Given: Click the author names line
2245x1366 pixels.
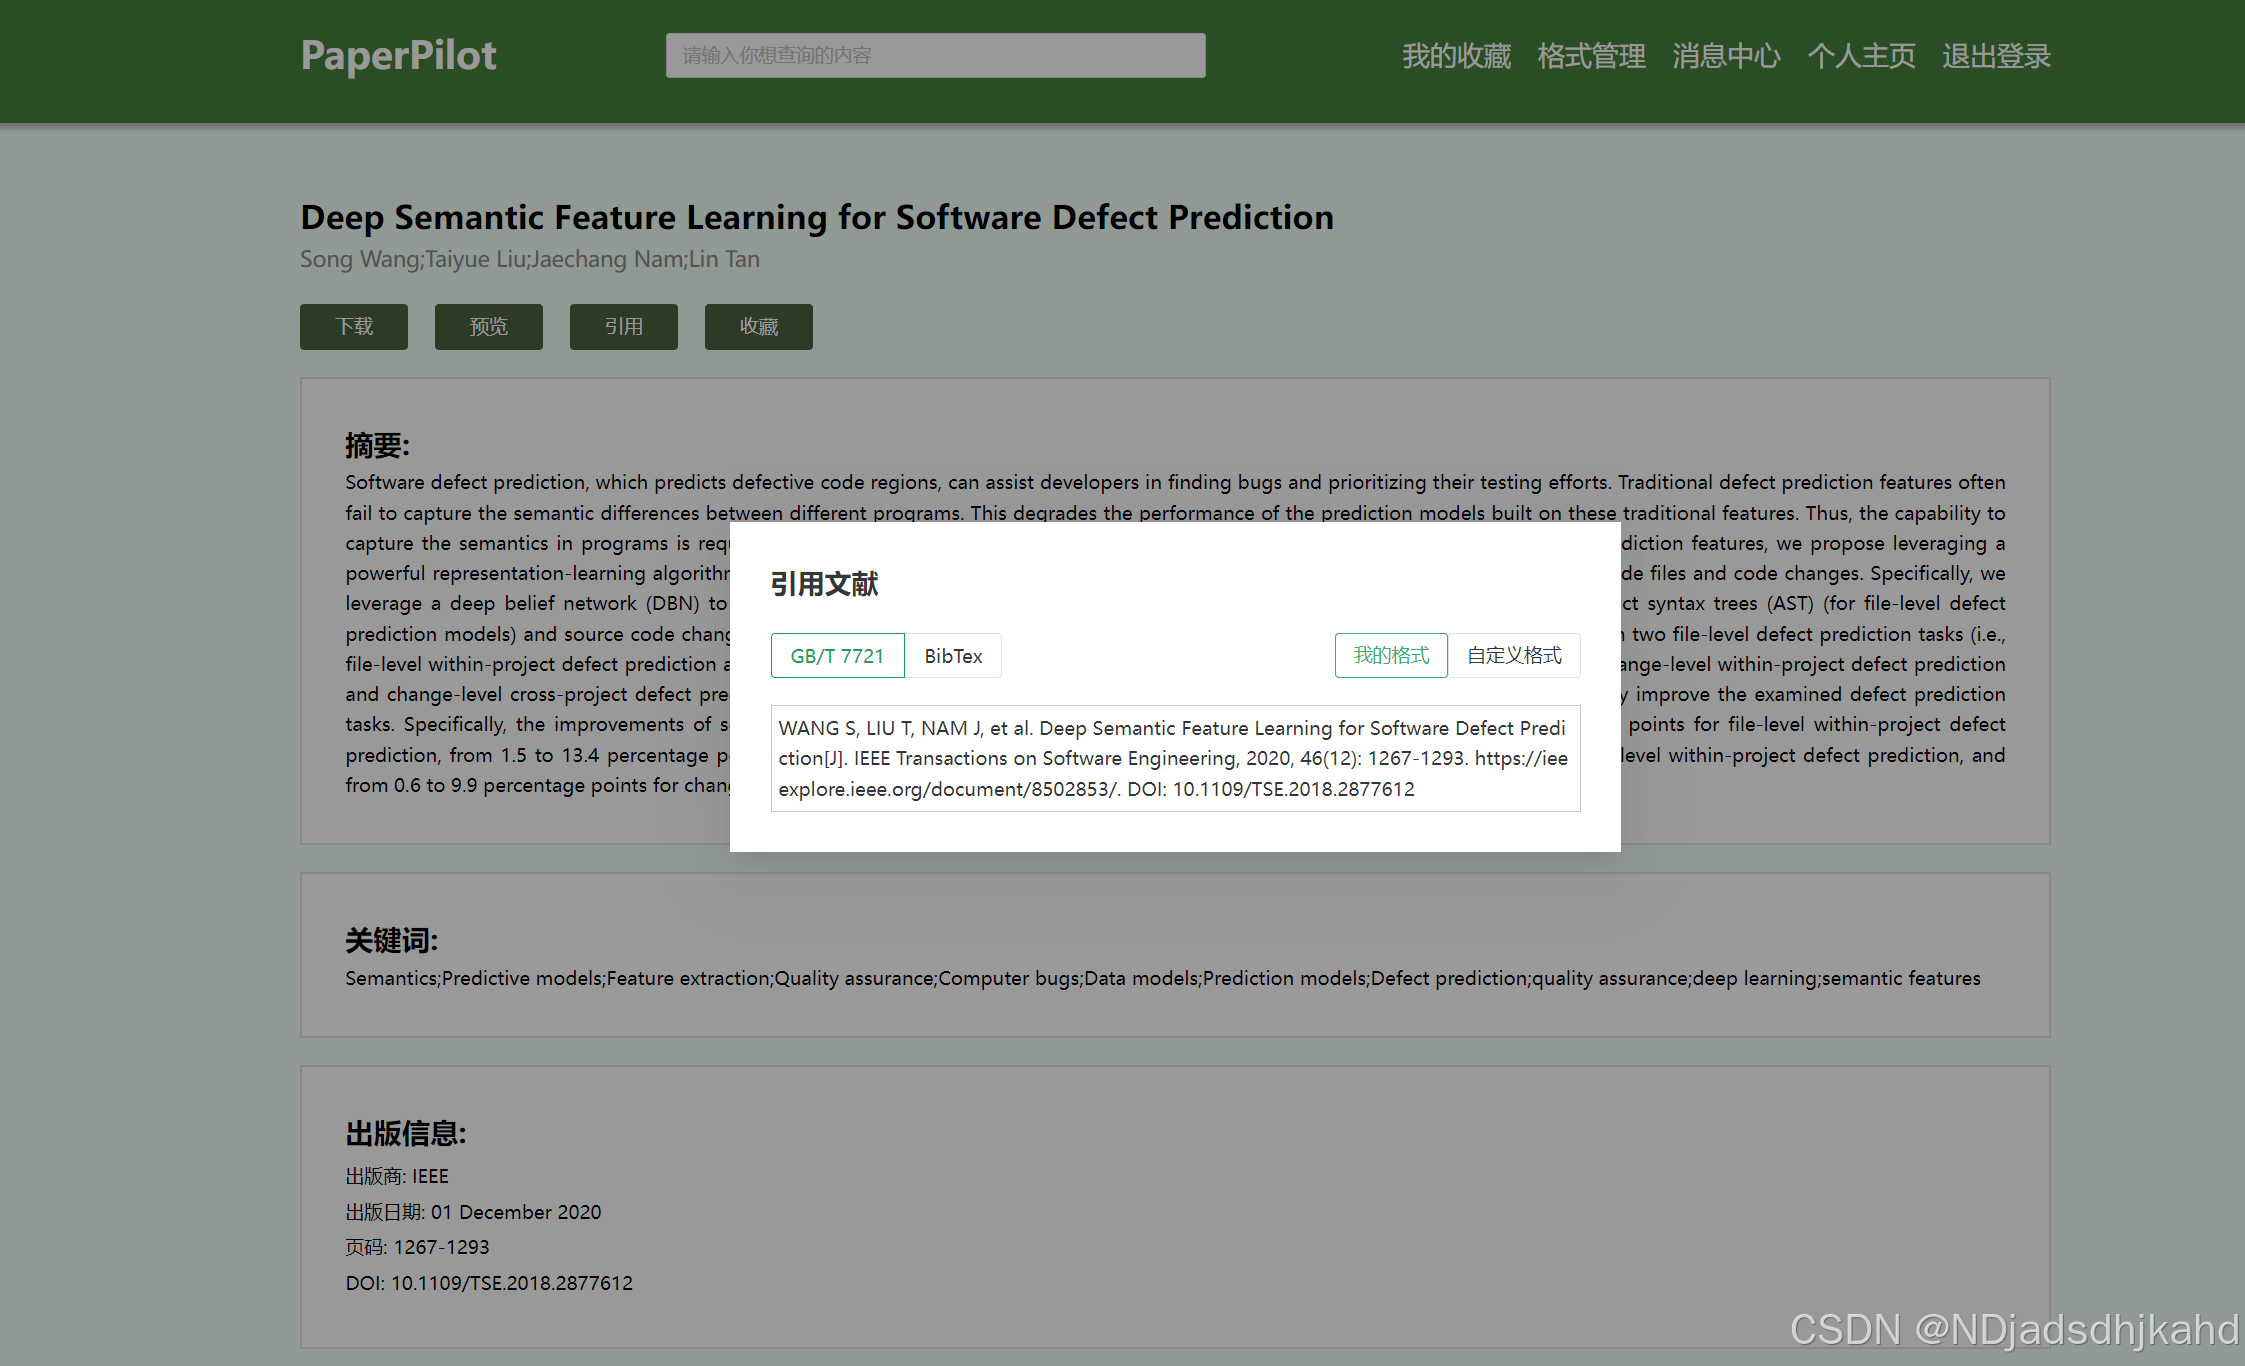Looking at the screenshot, I should 529,260.
